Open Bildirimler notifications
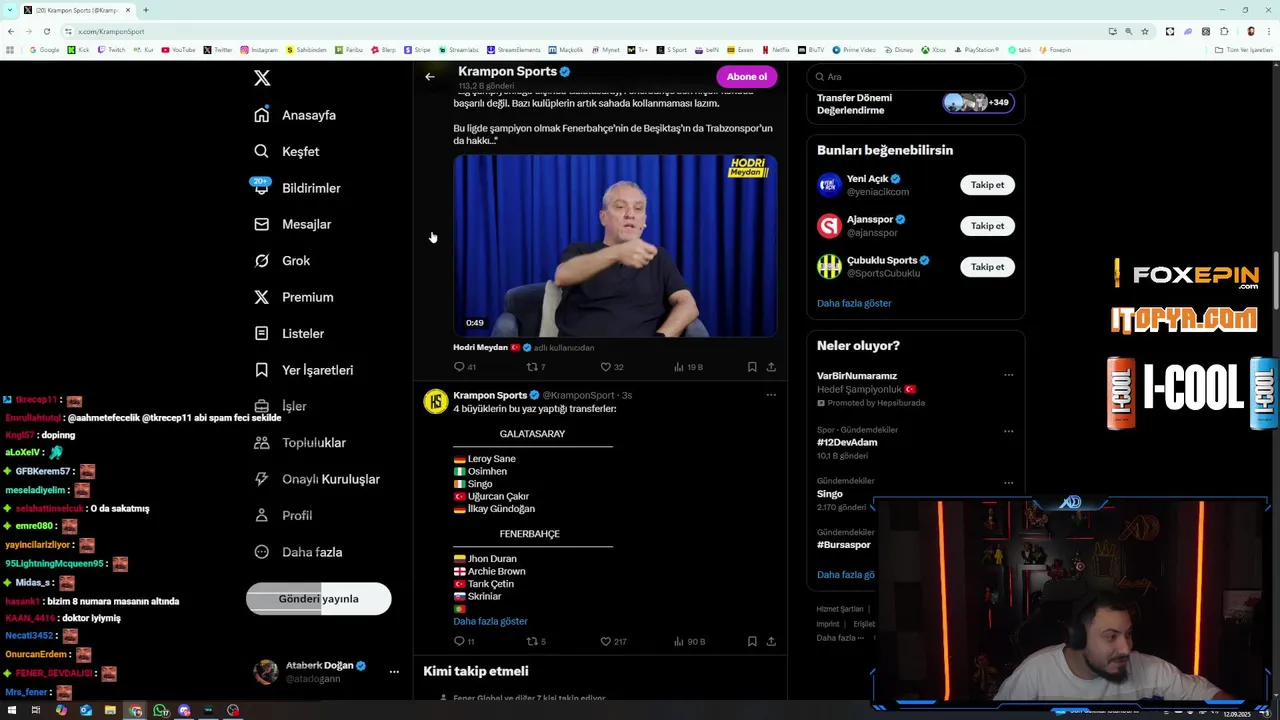1280x720 pixels. coord(297,188)
